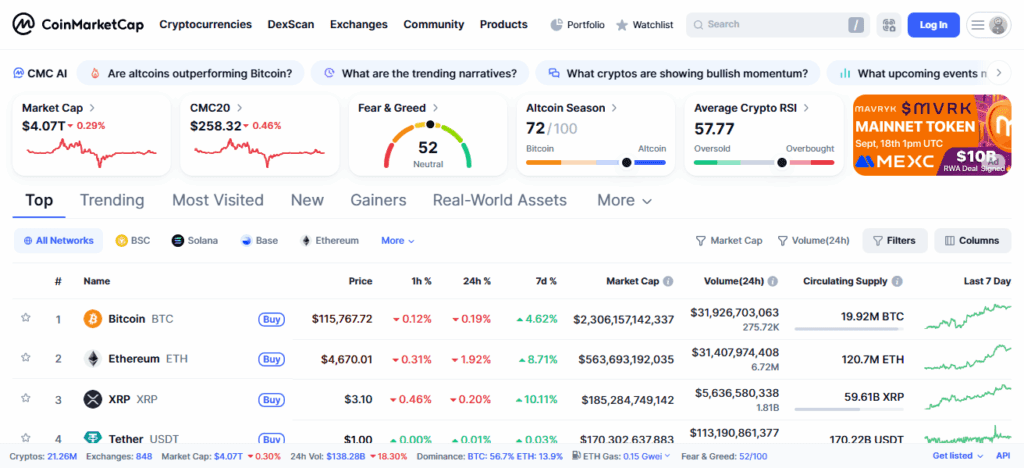The height and width of the screenshot is (468, 1024).
Task: Open the Filters button
Action: pyautogui.click(x=894, y=240)
